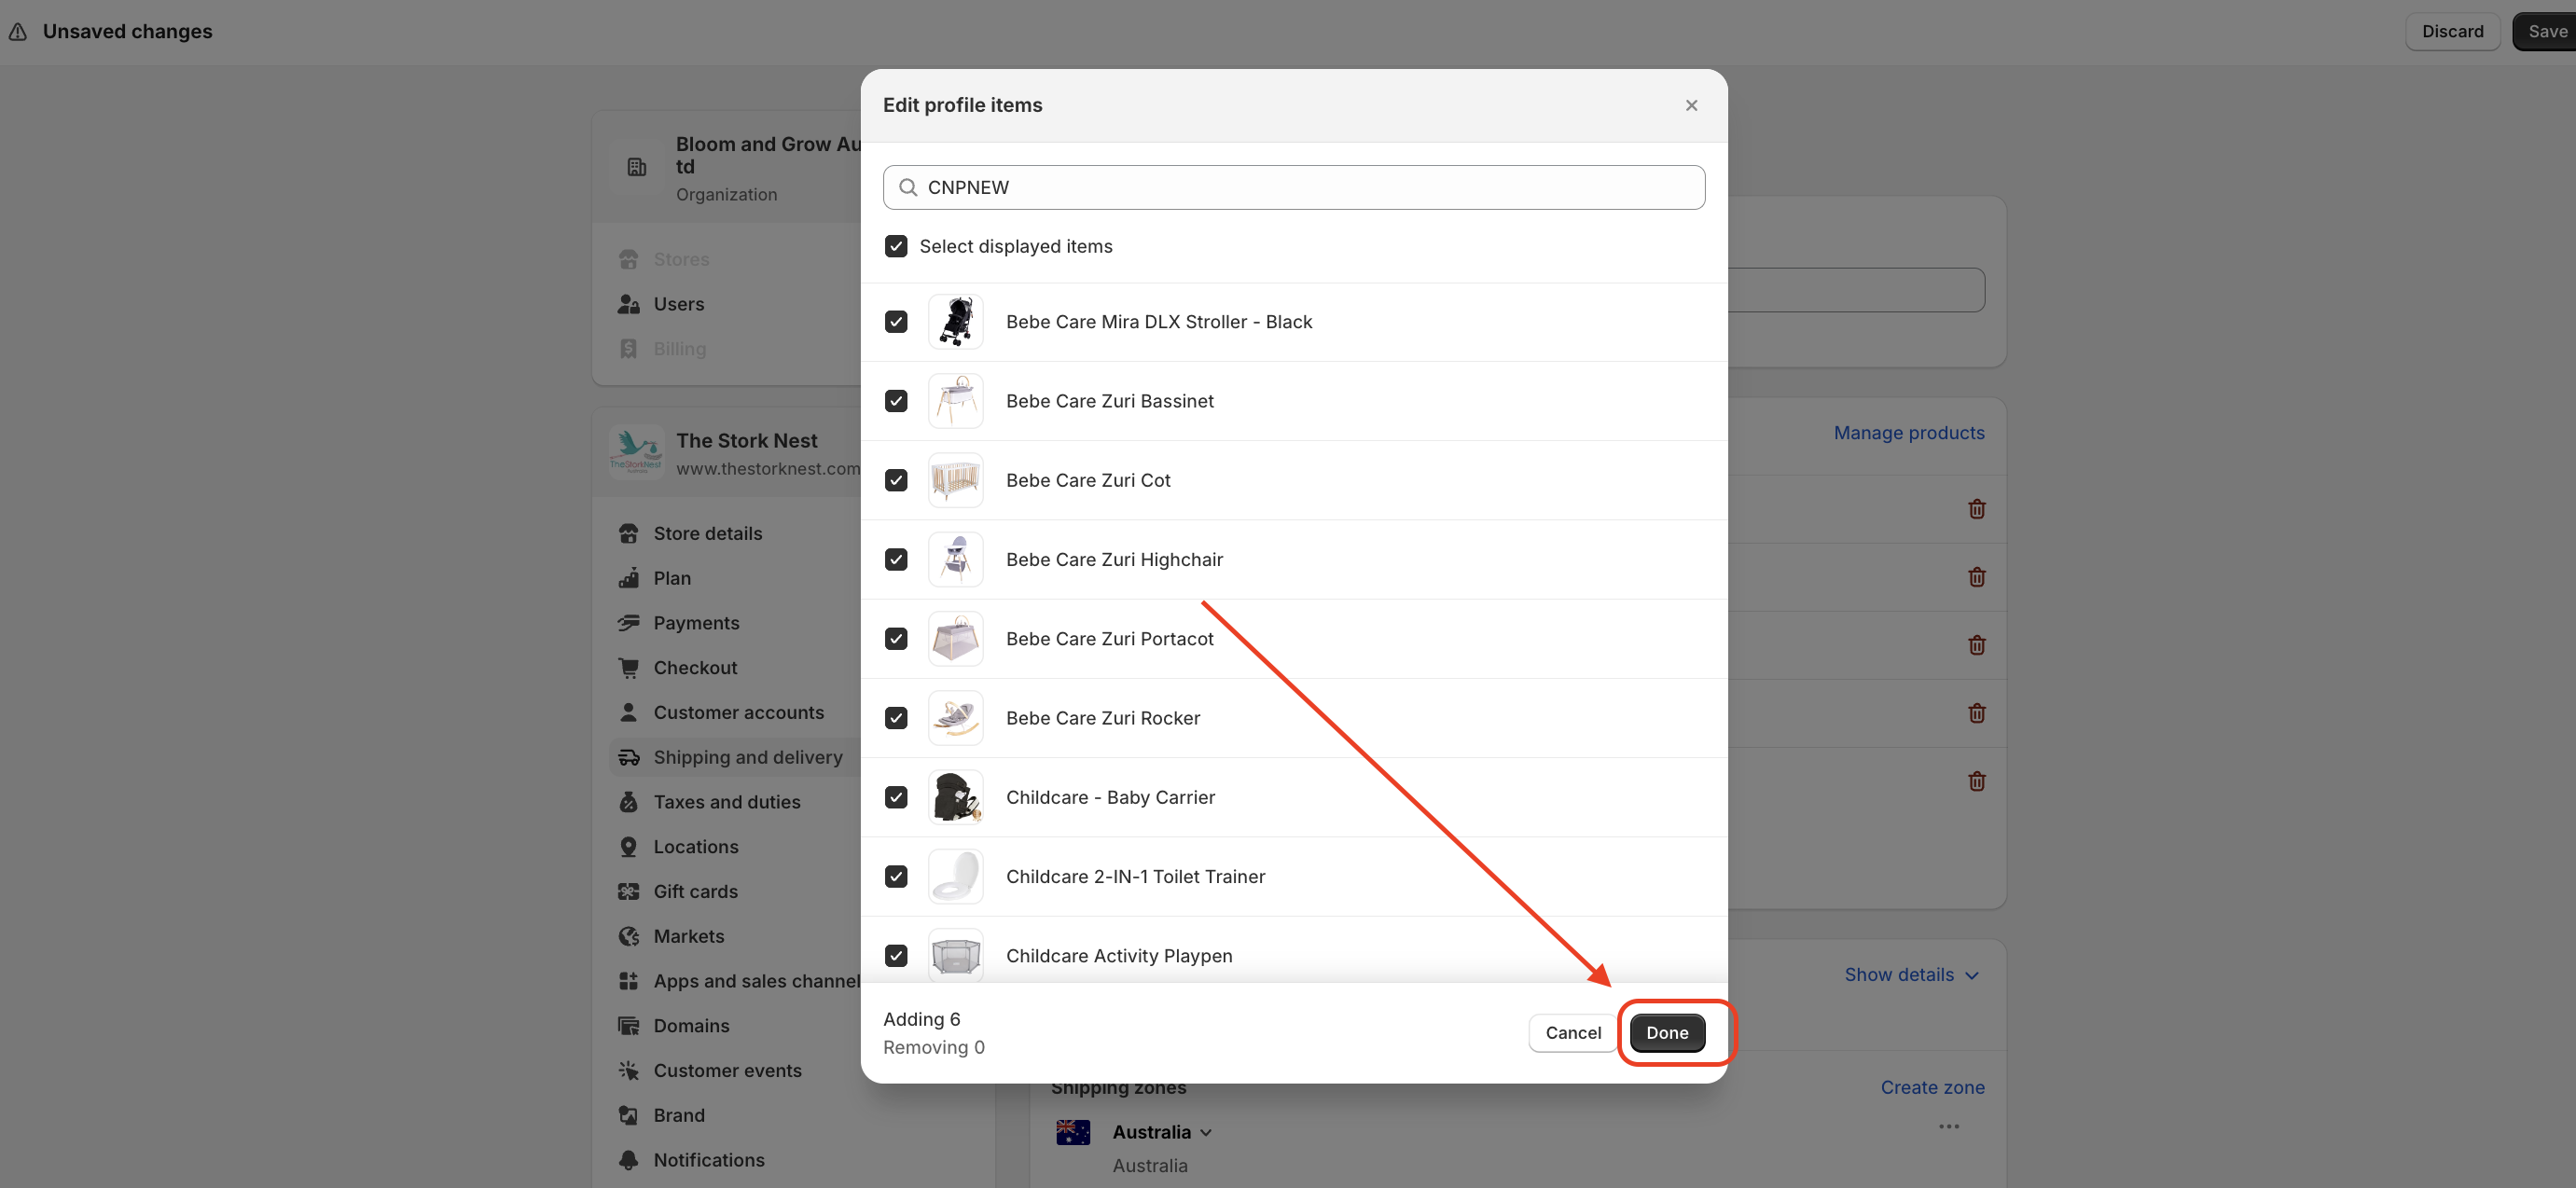Uncheck Childcare - Baby Carrier
This screenshot has height=1188, width=2576.
(x=896, y=797)
